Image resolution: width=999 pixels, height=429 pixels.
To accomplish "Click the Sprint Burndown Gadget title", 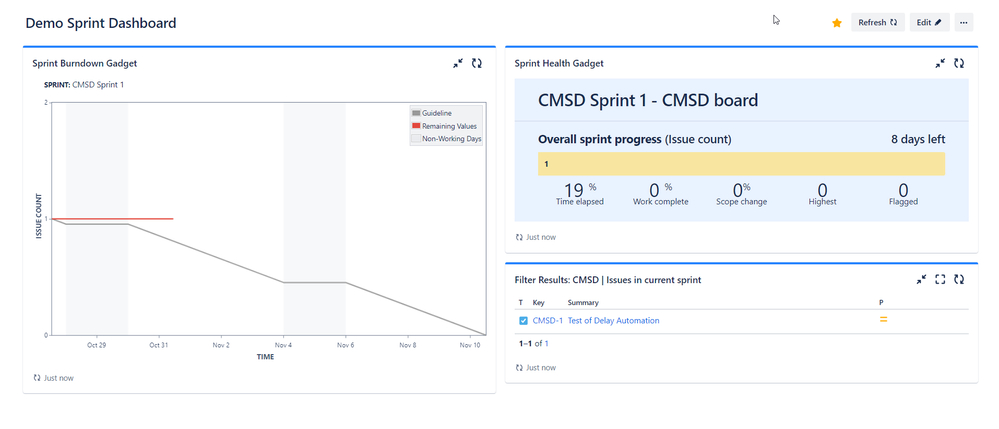I will coord(85,63).
